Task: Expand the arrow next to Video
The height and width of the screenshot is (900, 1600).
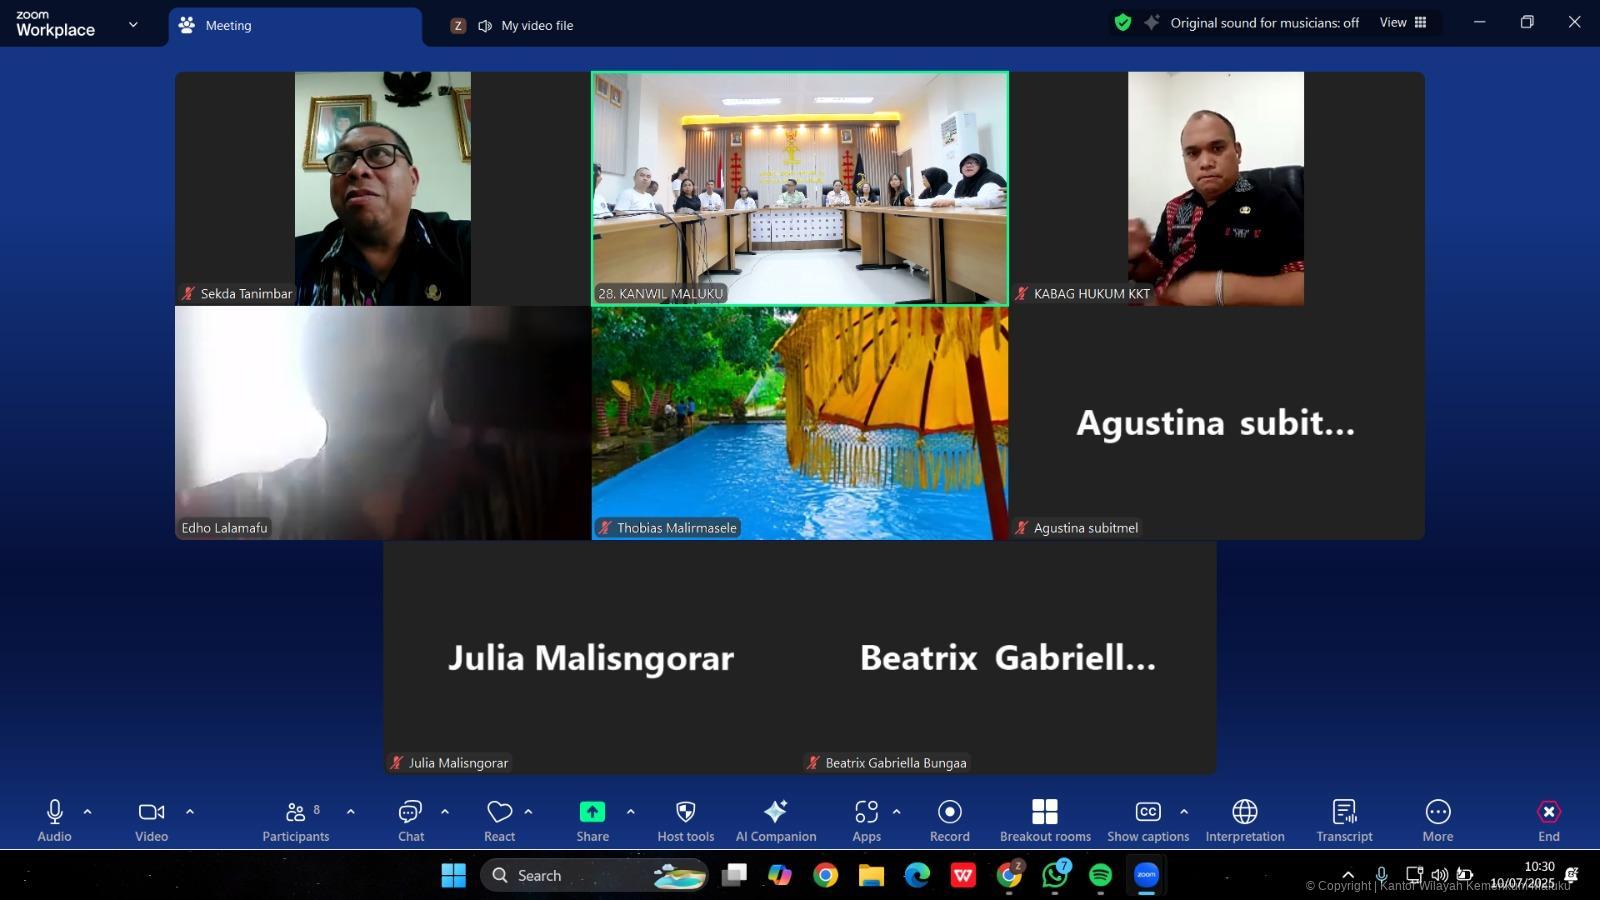Action: (190, 812)
